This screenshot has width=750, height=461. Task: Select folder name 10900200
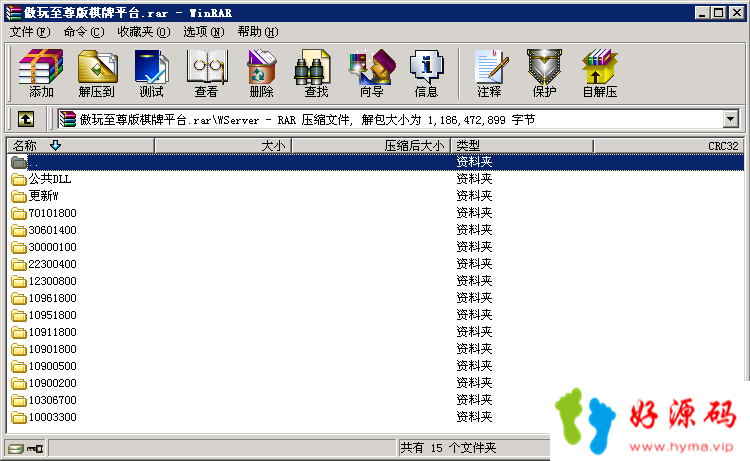[53, 384]
